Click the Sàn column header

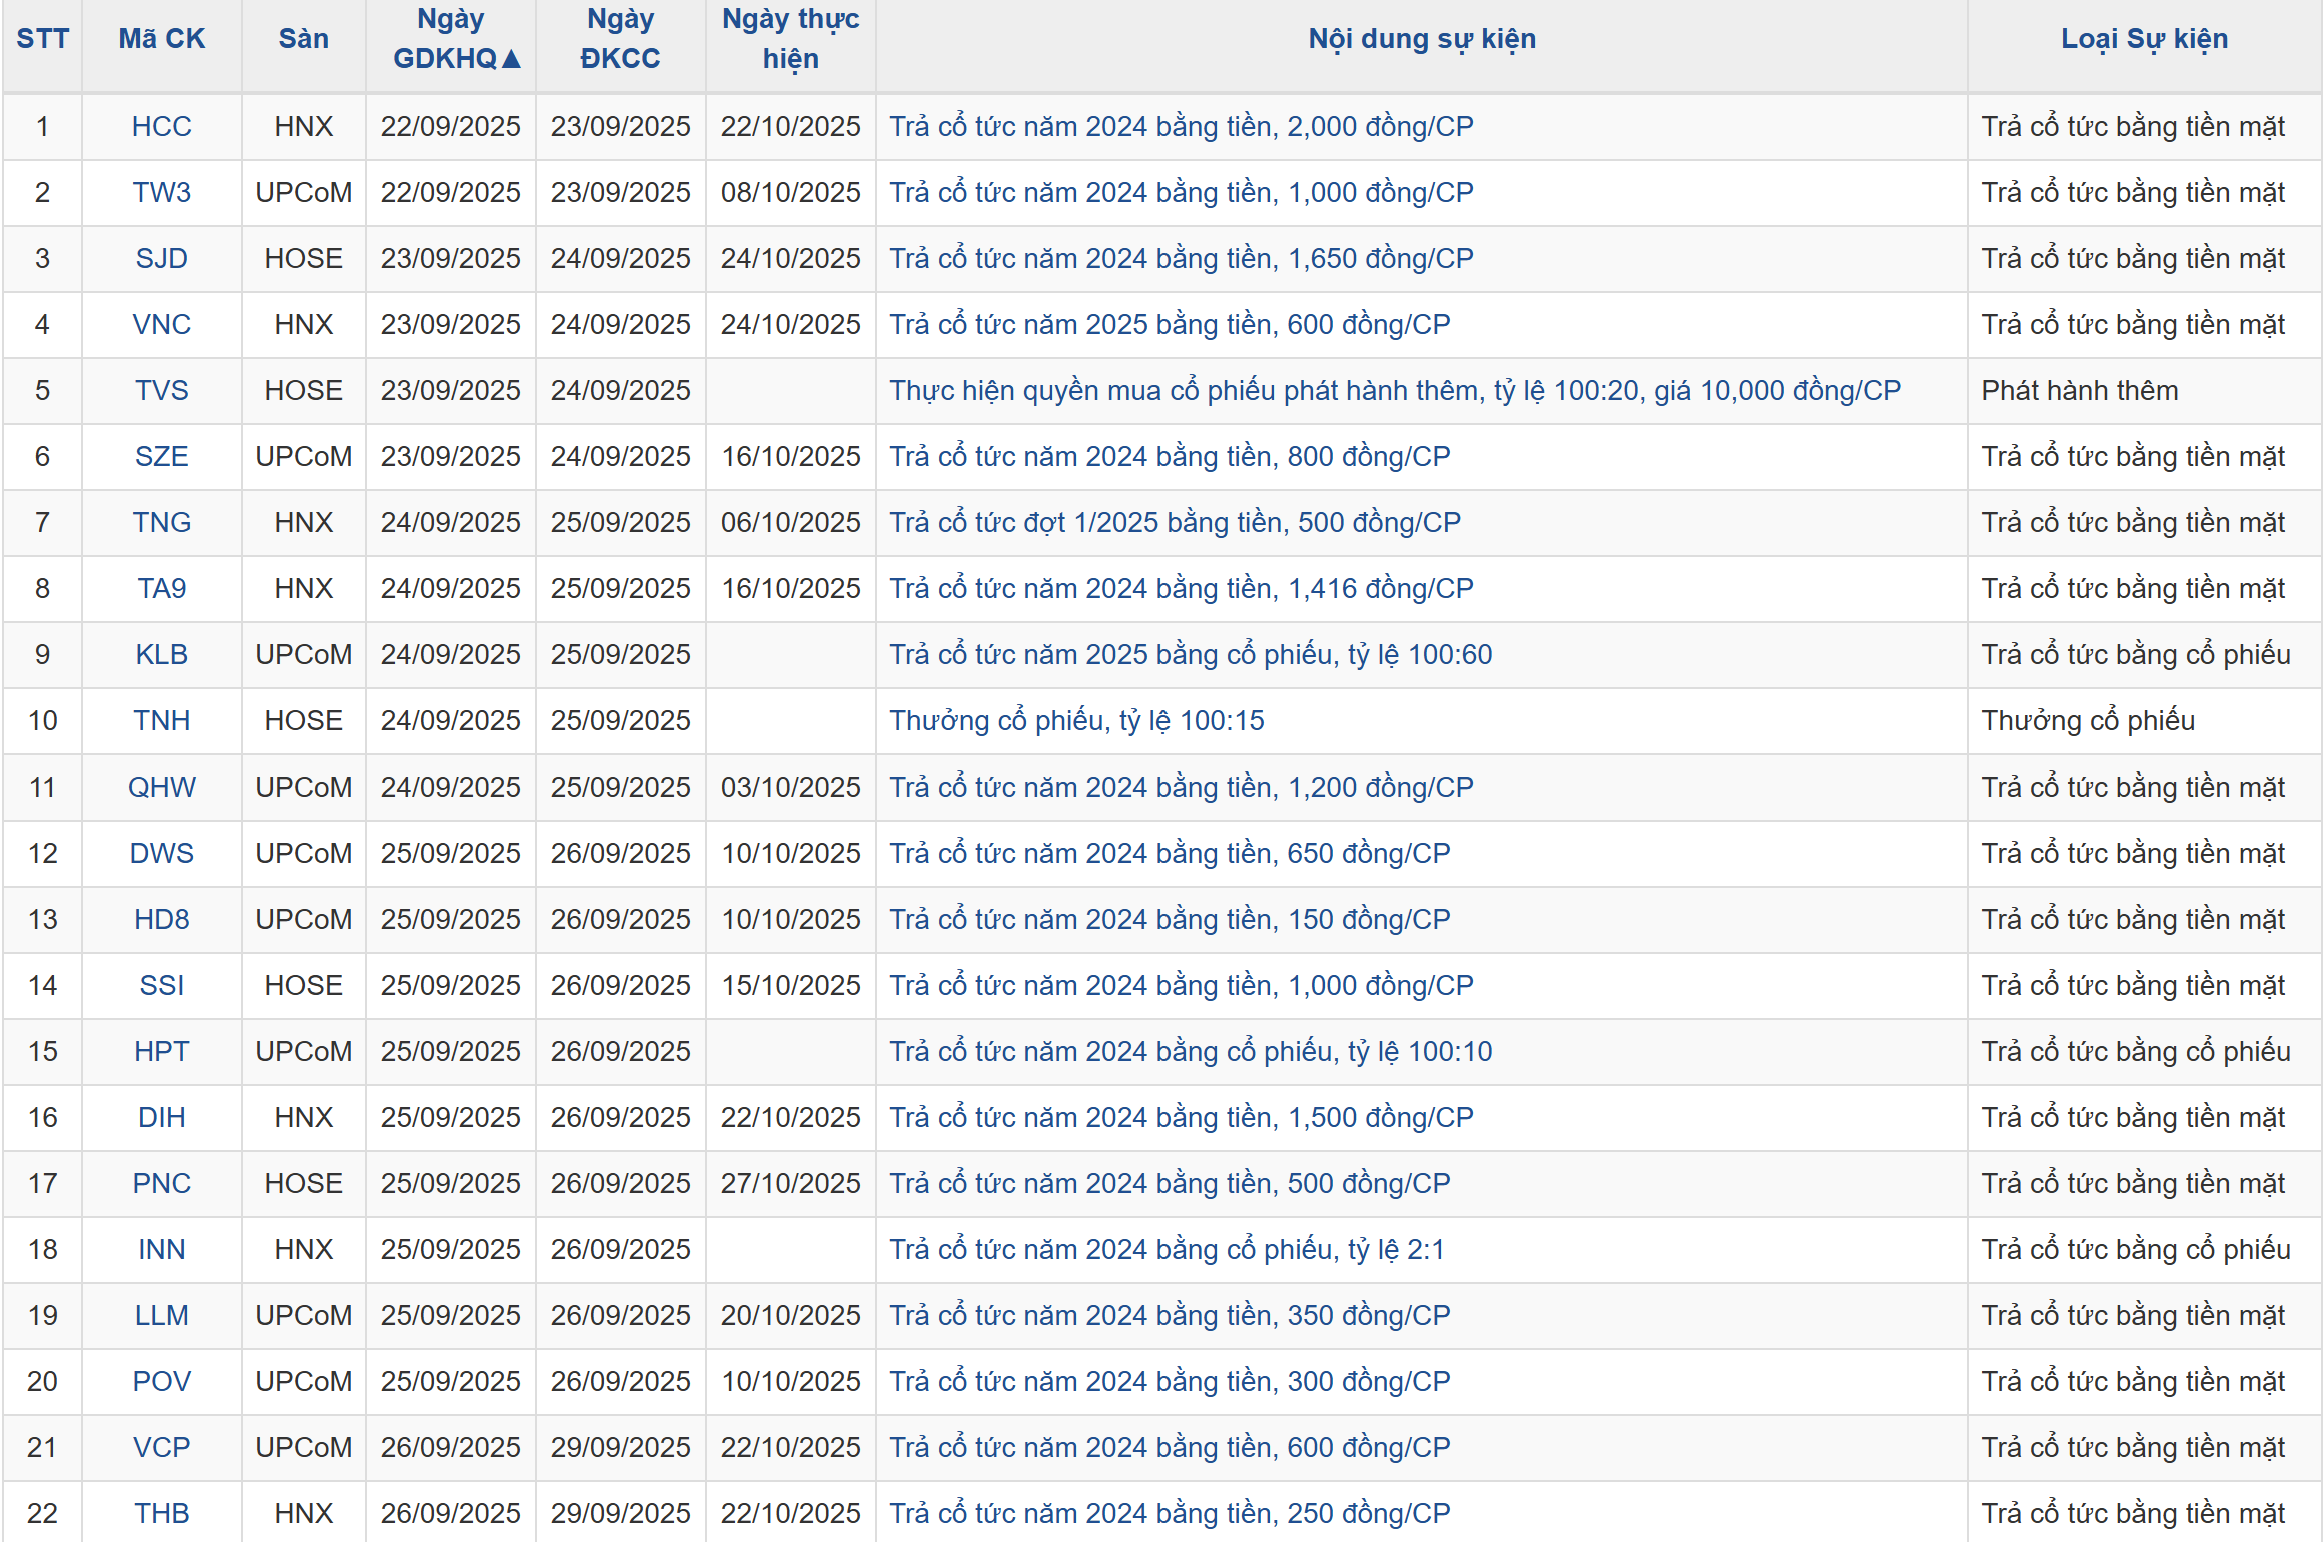(x=303, y=39)
